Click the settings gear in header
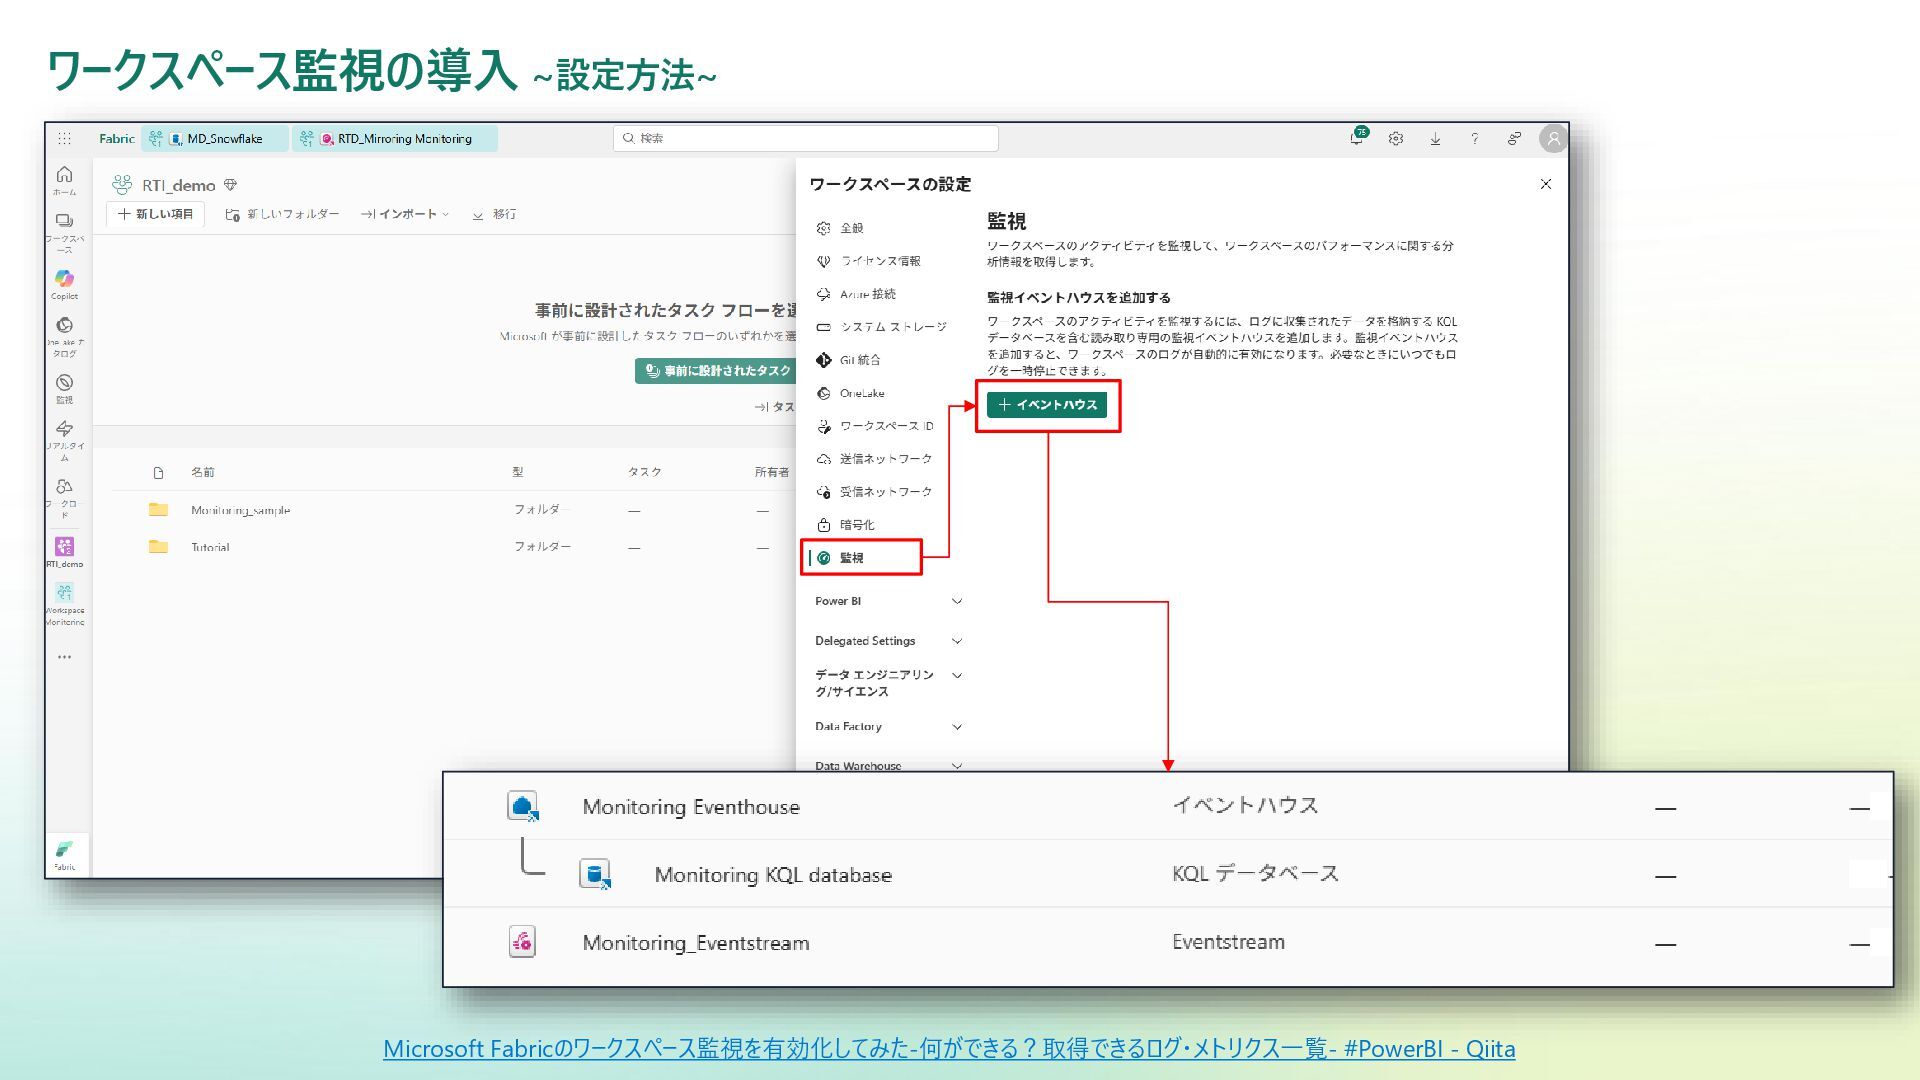This screenshot has width=1920, height=1080. point(1395,139)
